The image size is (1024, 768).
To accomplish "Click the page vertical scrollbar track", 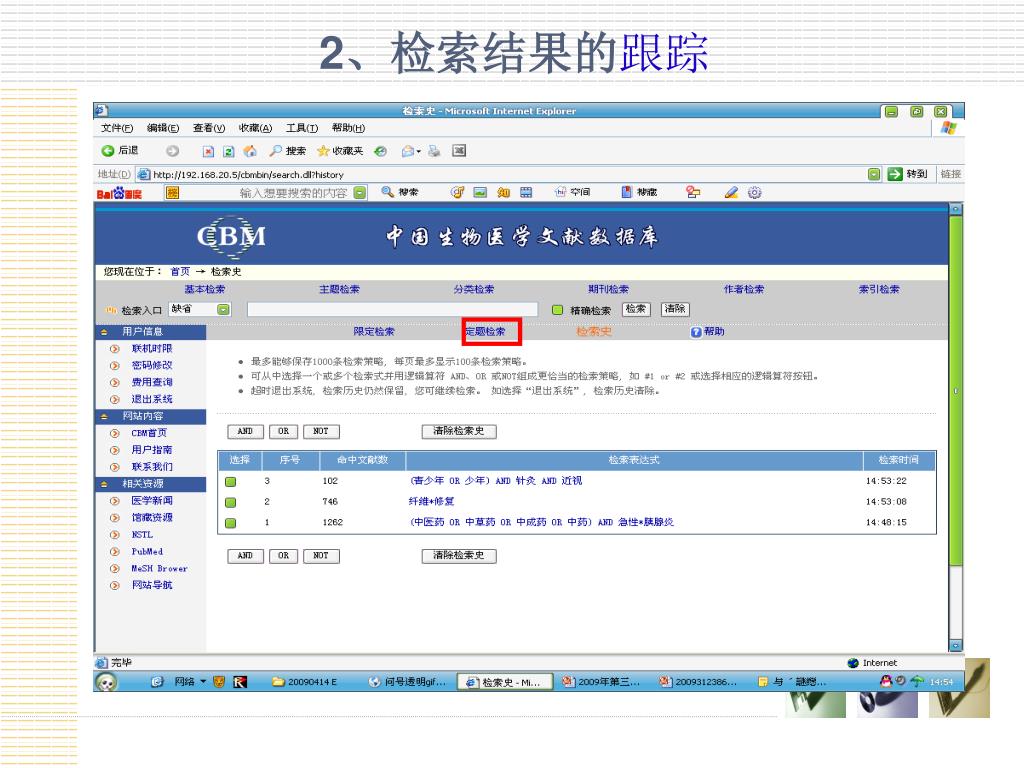I will click(955, 604).
